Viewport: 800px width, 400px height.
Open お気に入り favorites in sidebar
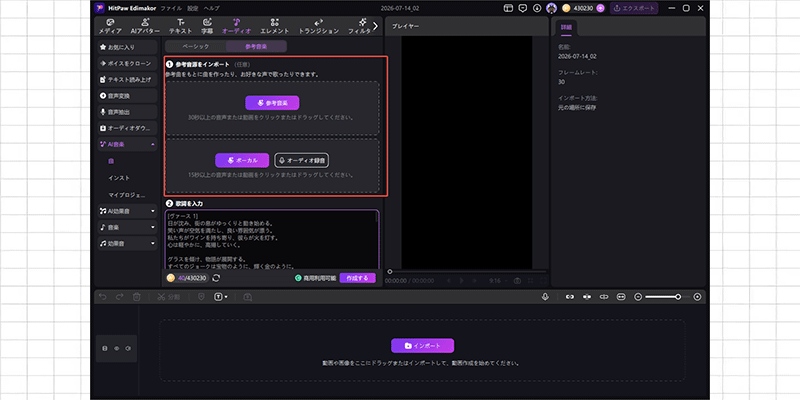[127, 47]
